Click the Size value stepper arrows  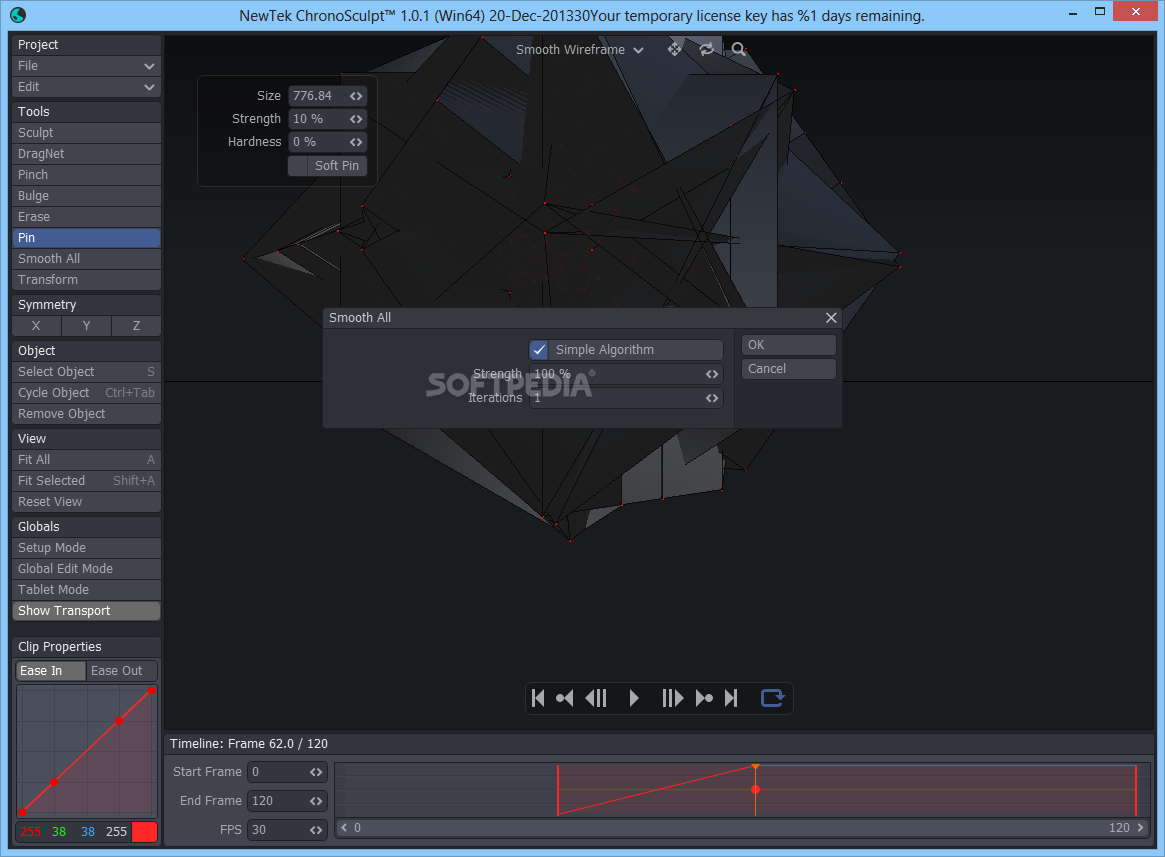(x=356, y=96)
